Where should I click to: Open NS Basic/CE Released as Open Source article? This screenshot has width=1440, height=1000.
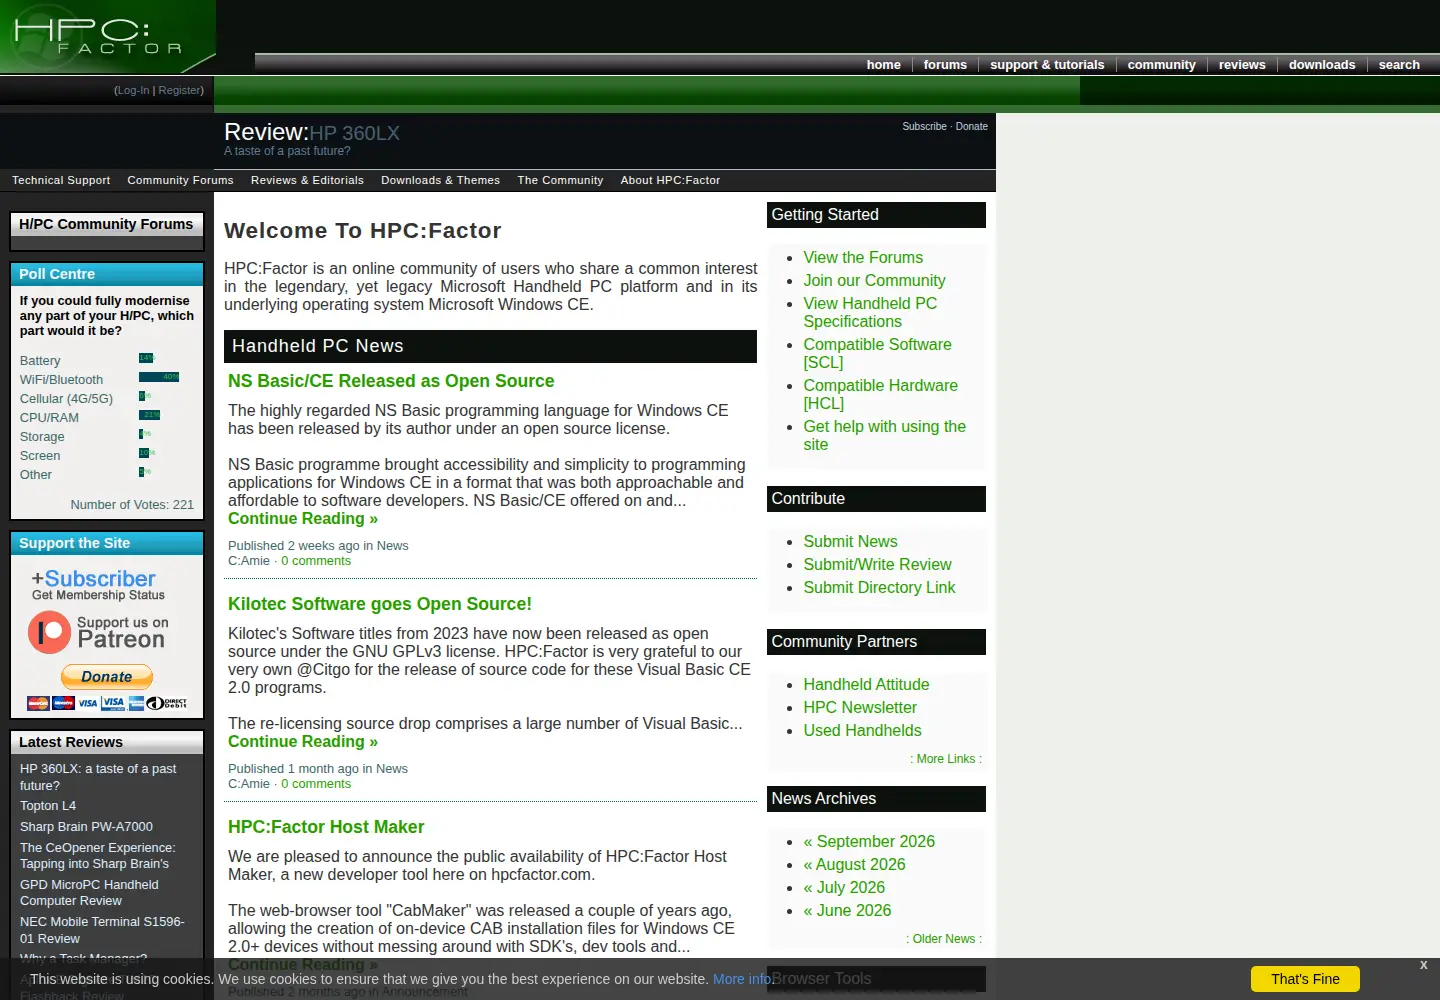[391, 381]
